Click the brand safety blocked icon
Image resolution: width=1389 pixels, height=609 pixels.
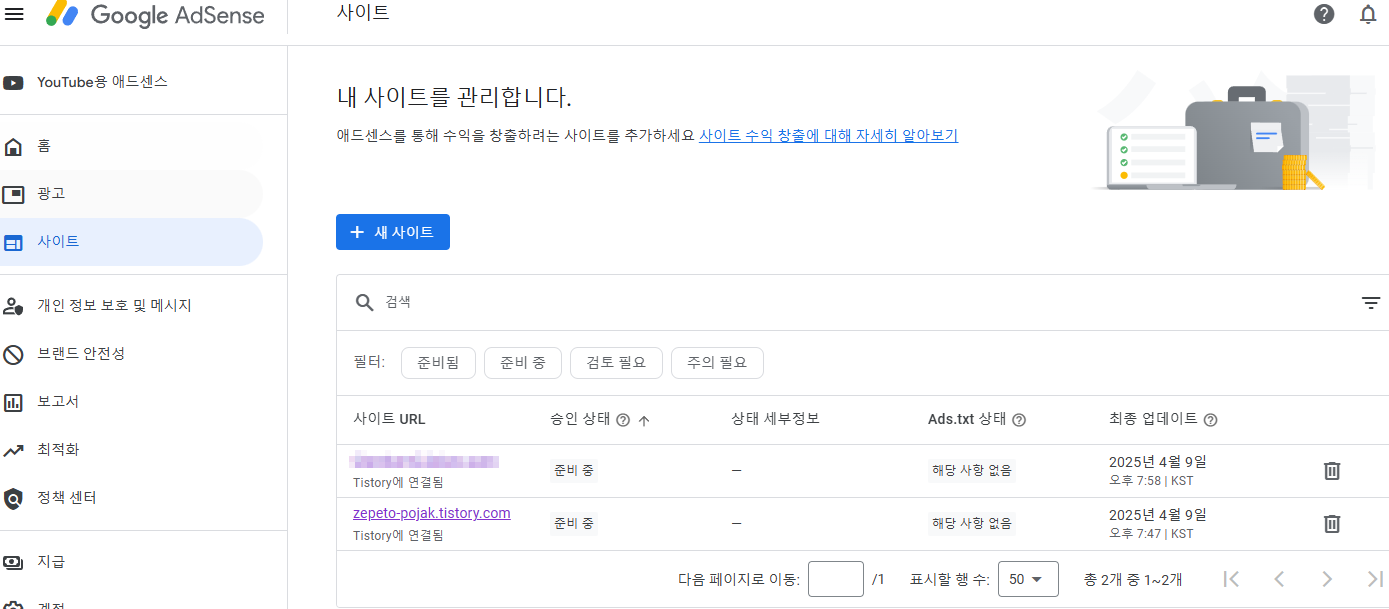pyautogui.click(x=13, y=354)
